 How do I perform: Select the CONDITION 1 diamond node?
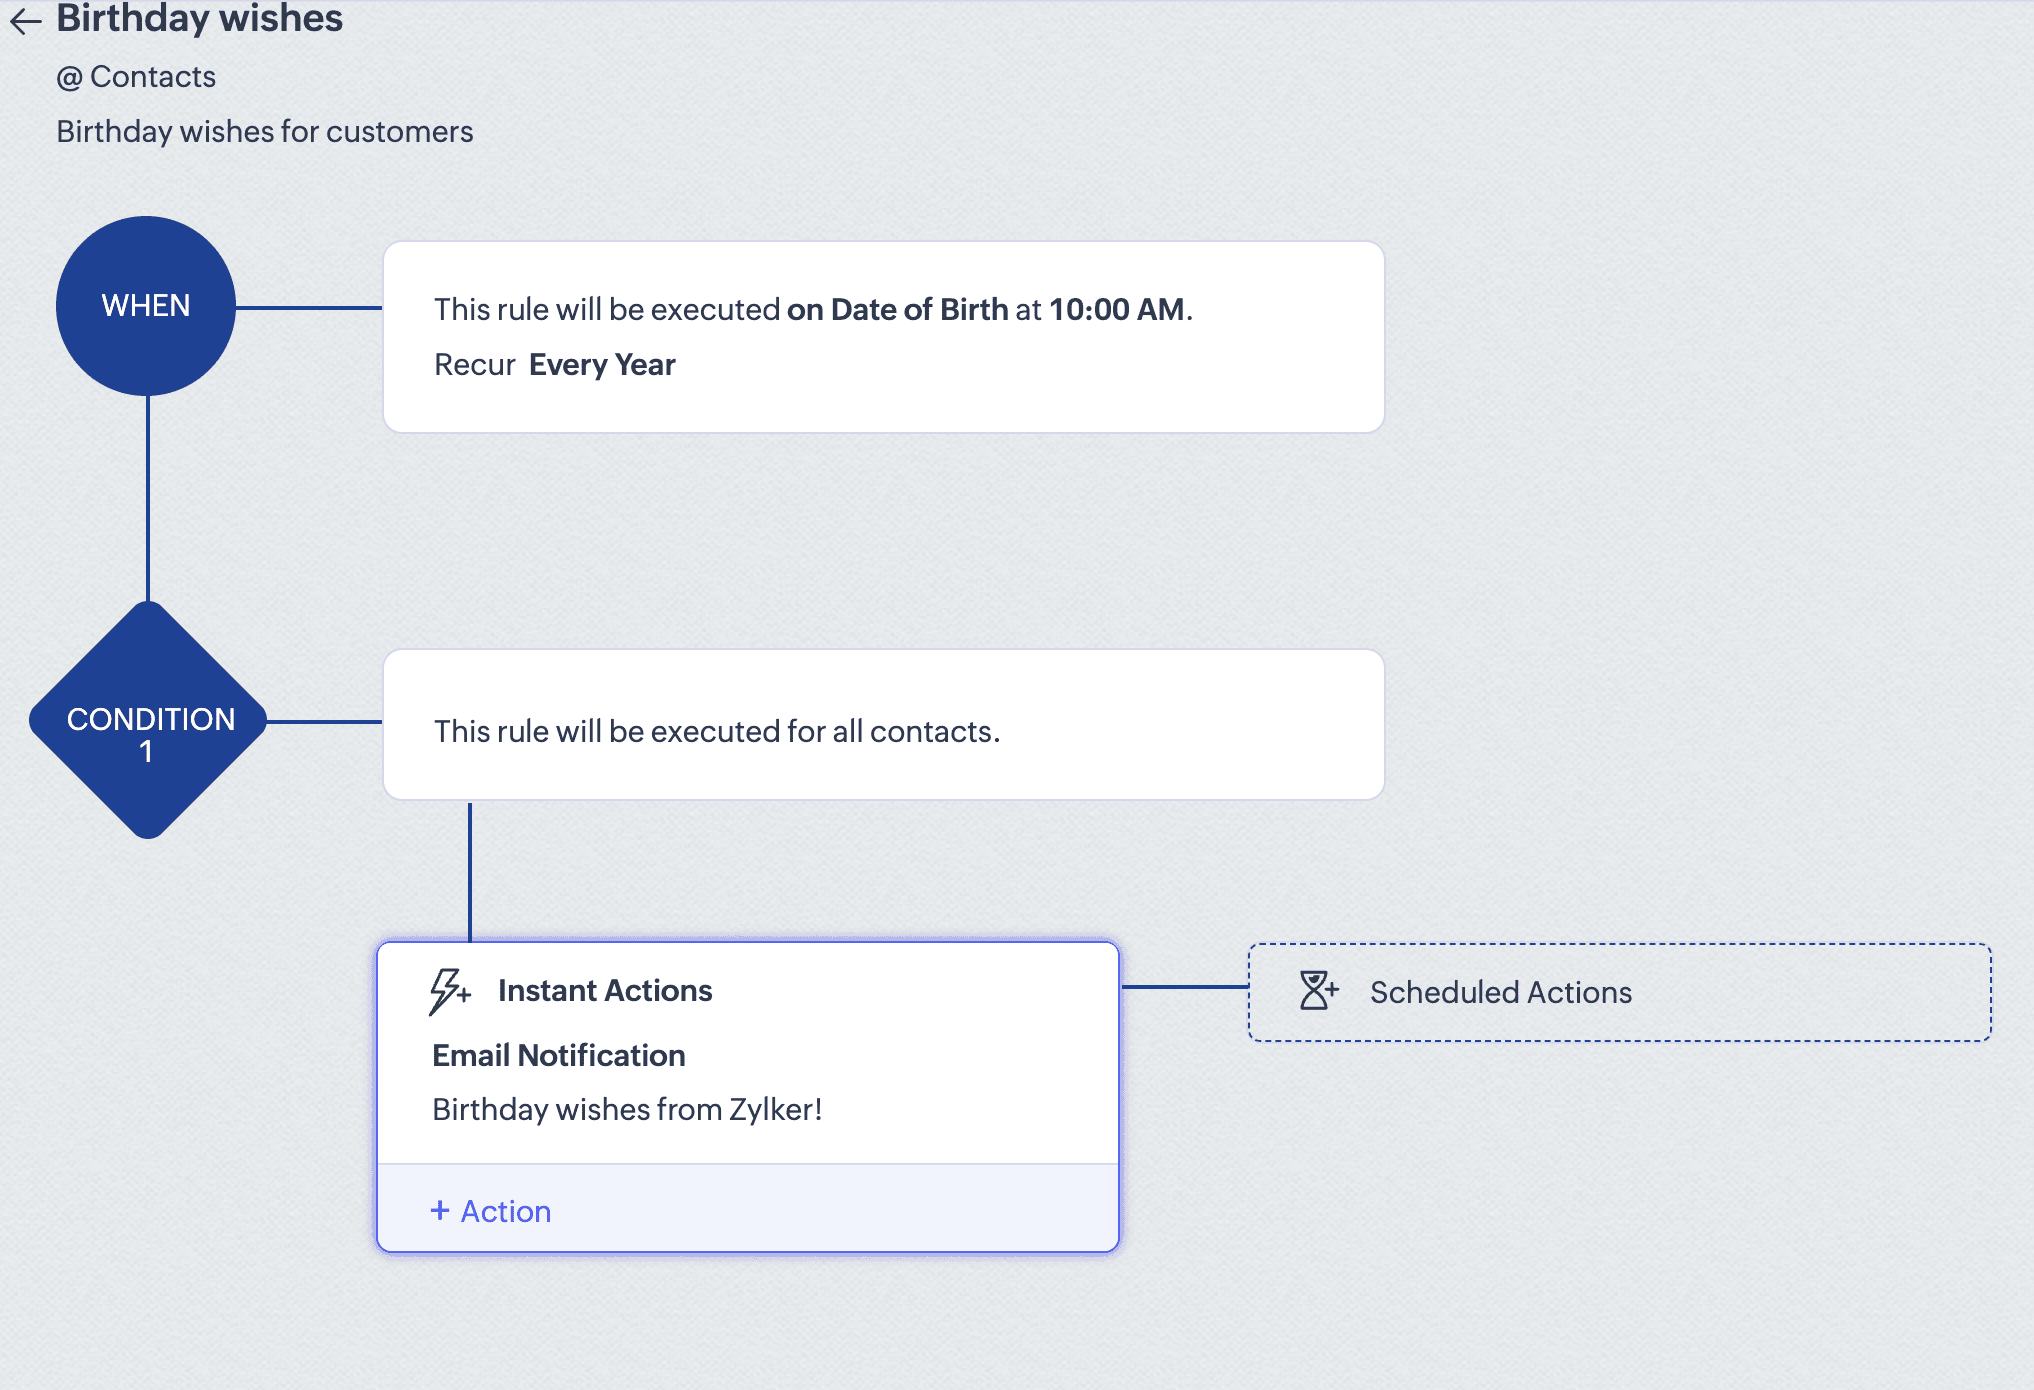(x=148, y=721)
